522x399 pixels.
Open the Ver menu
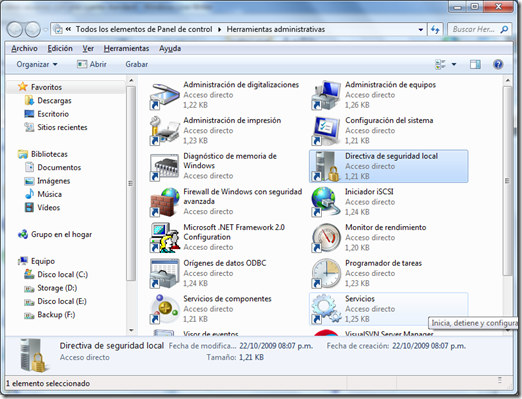click(x=88, y=49)
